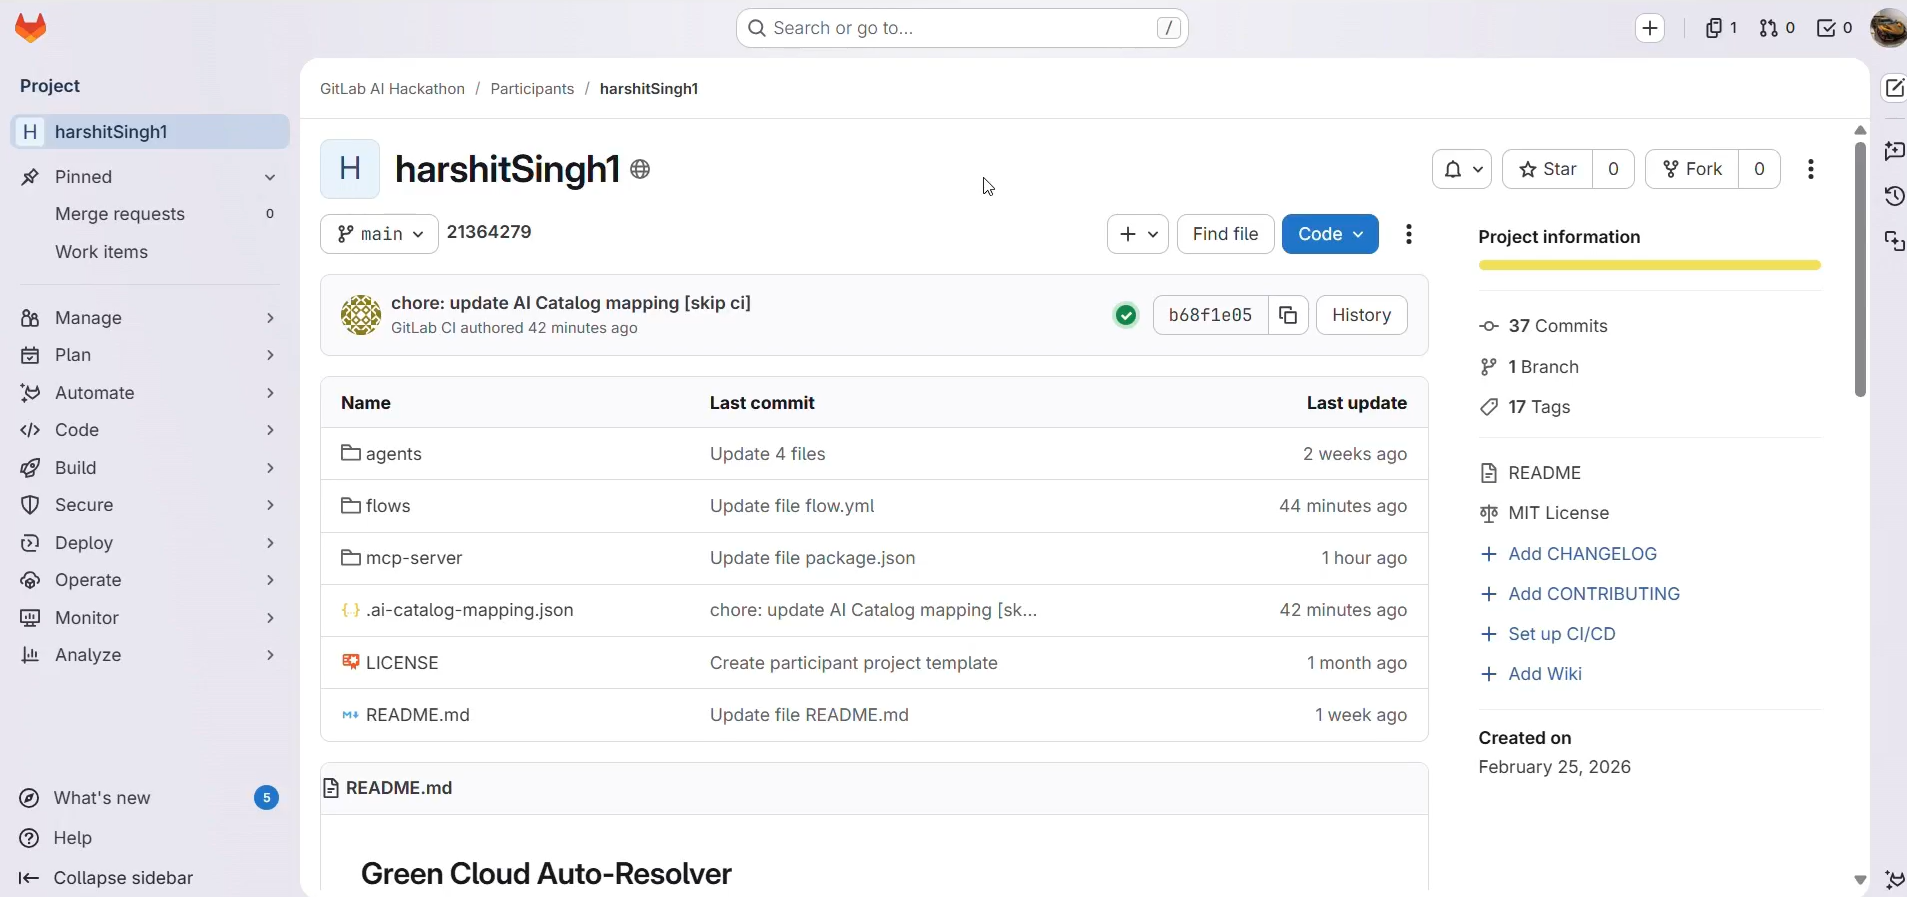Screen dimensions: 1907x897
Task: Open the agents folder
Action: pos(394,454)
